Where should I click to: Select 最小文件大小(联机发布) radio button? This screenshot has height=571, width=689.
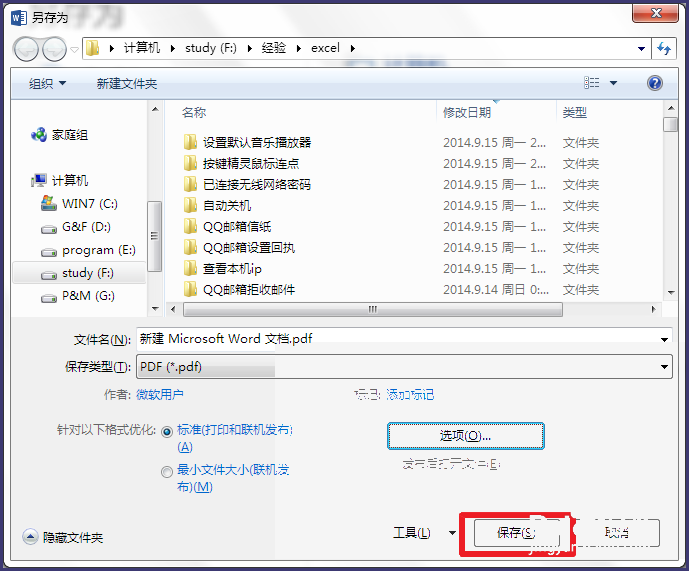pyautogui.click(x=167, y=472)
